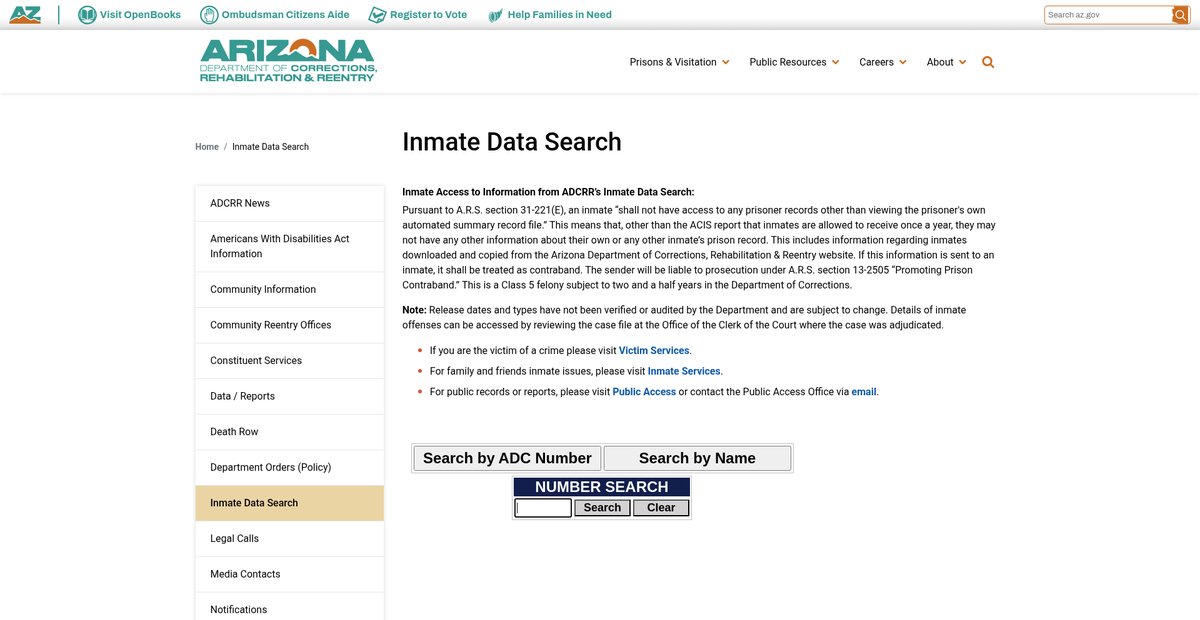Viewport: 1200px width, 620px height.
Task: Click the Ombudsman Citizens Aide icon
Action: pyautogui.click(x=208, y=15)
